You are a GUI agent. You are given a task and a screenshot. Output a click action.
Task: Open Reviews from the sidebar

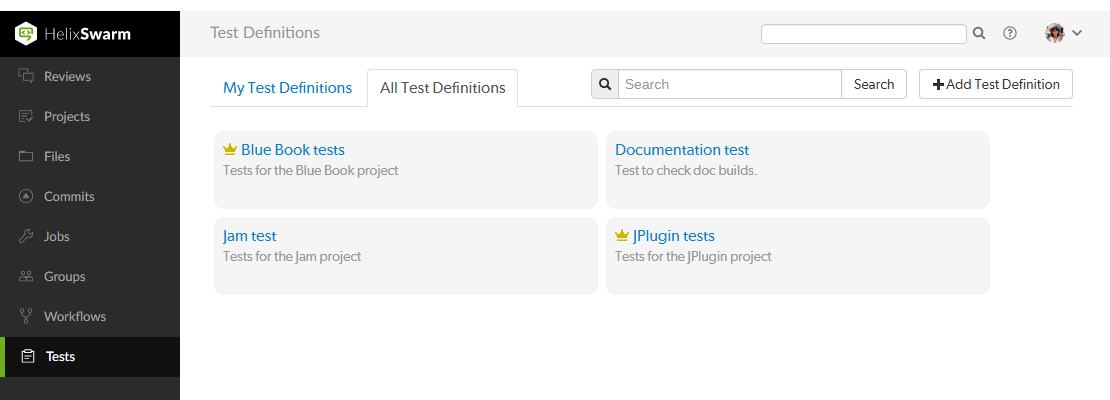coord(90,76)
